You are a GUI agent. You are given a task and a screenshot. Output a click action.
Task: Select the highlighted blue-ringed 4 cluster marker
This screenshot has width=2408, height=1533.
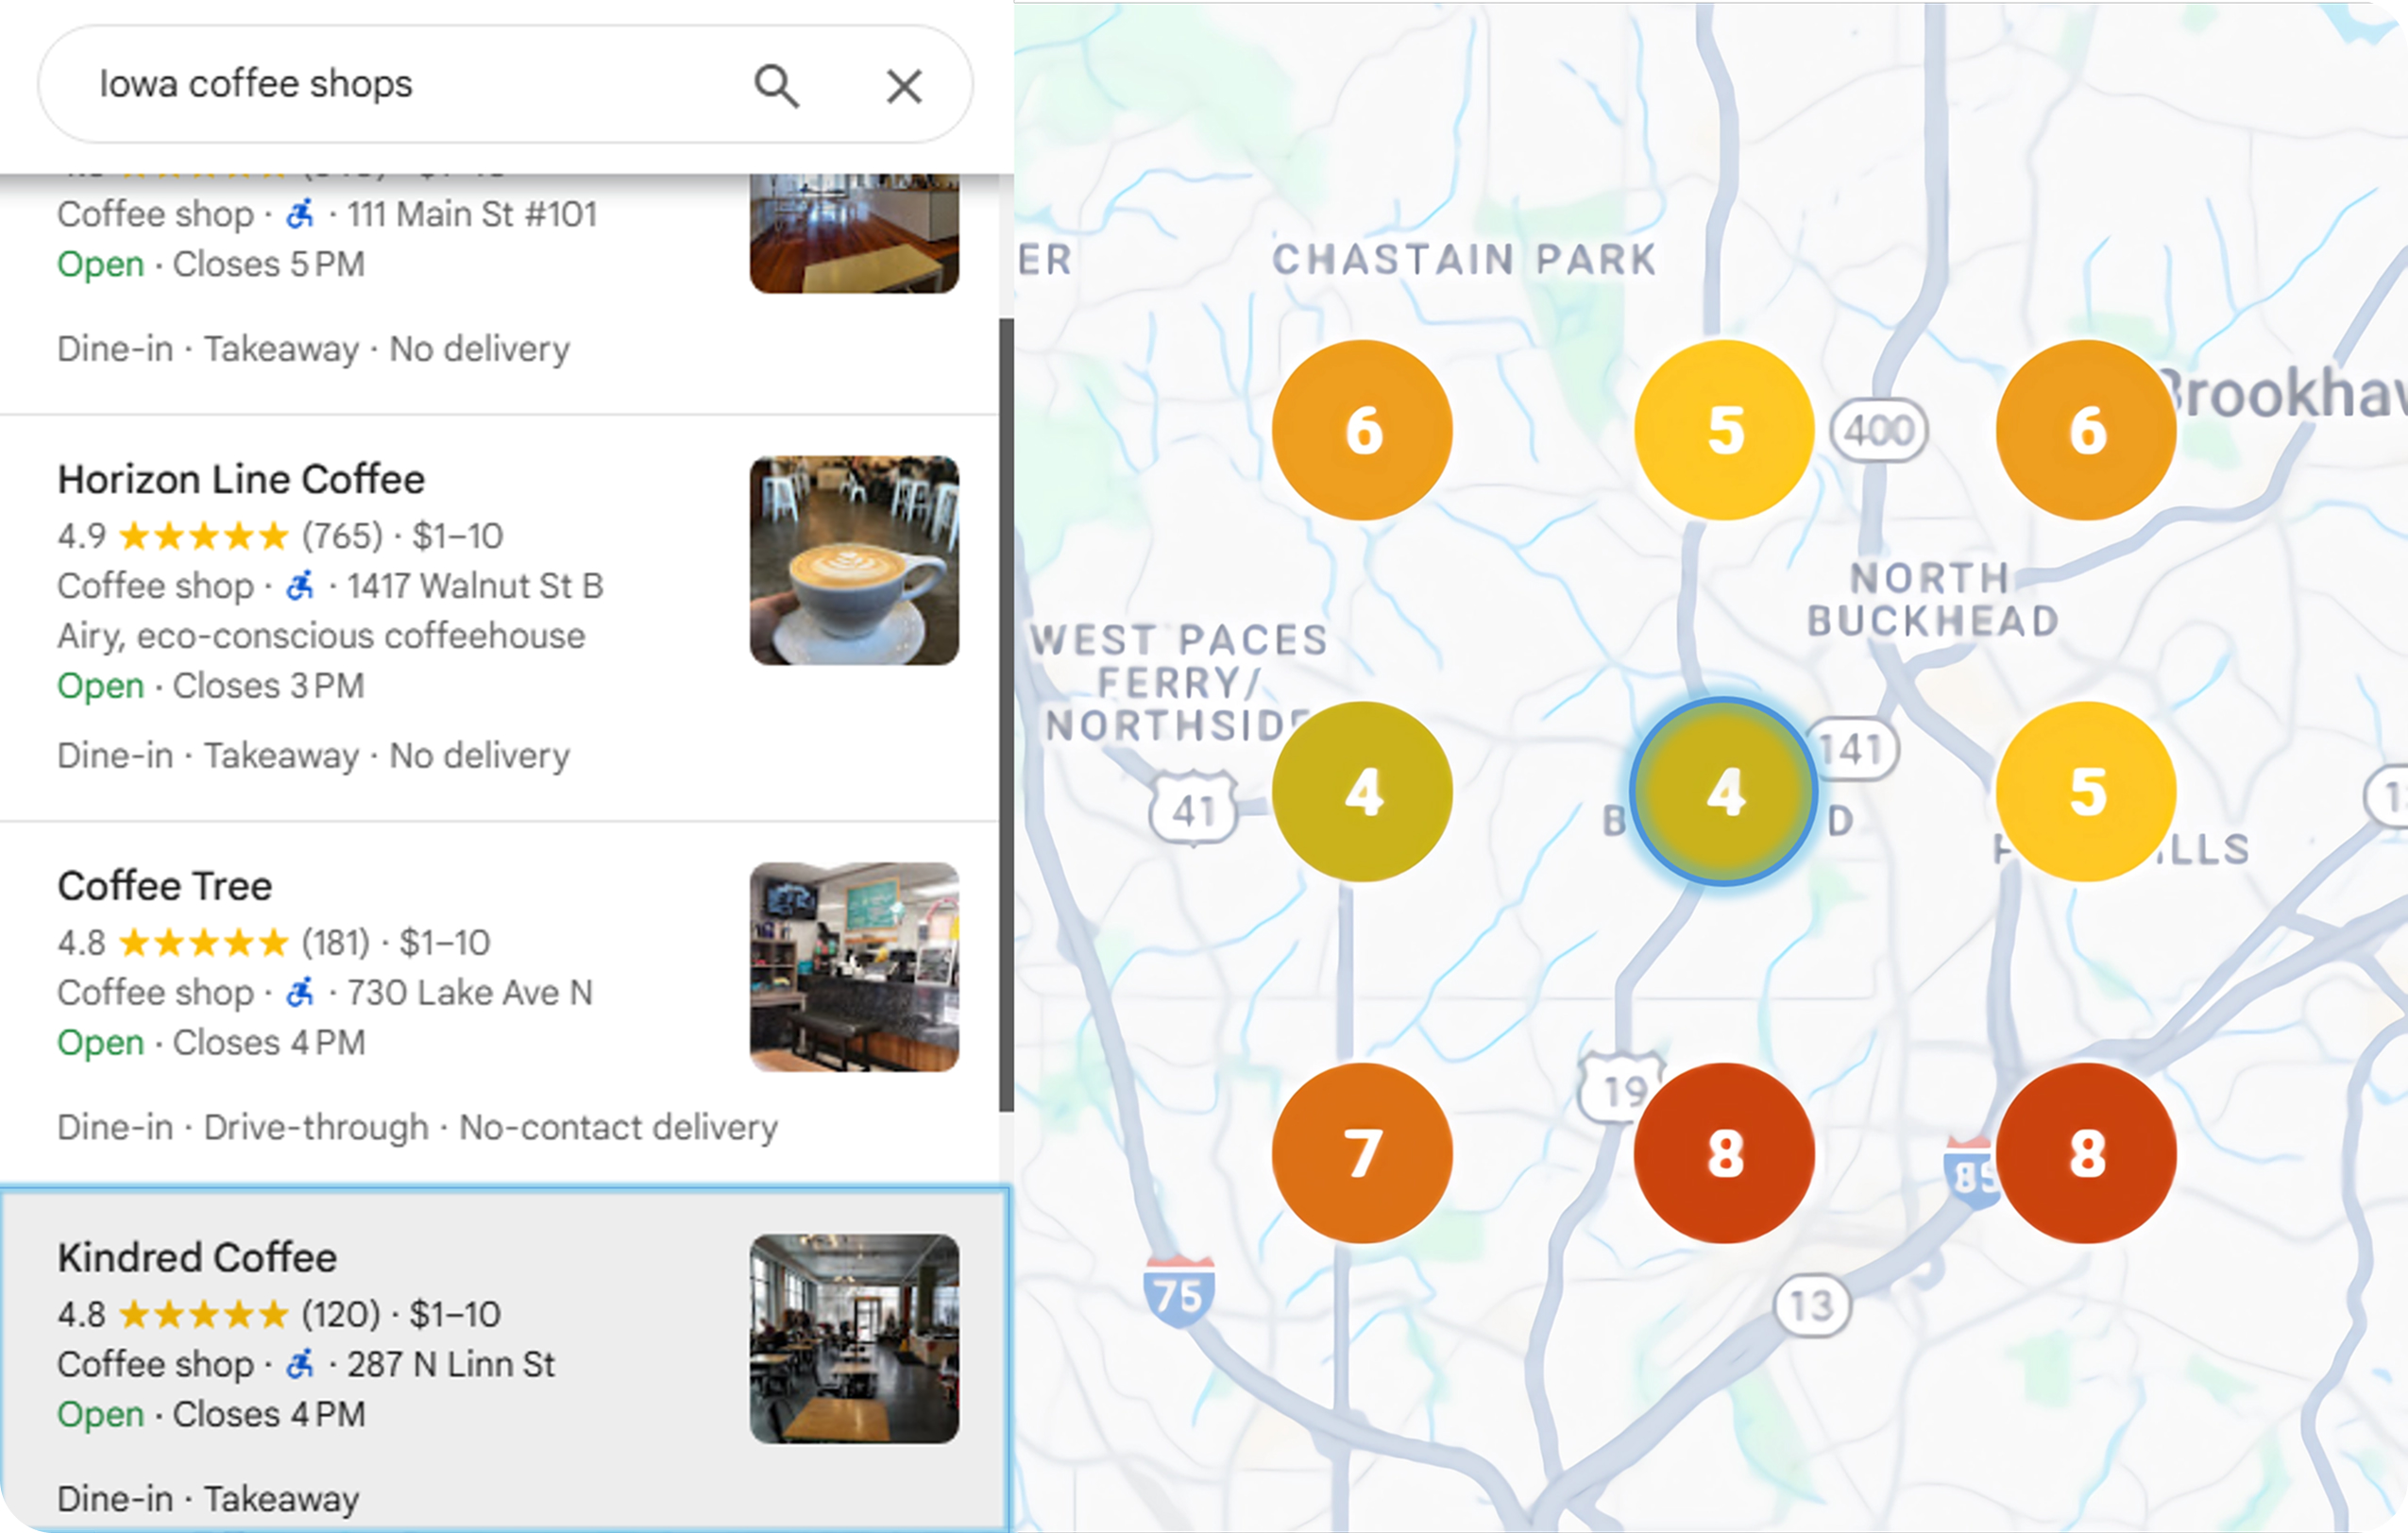point(1724,792)
